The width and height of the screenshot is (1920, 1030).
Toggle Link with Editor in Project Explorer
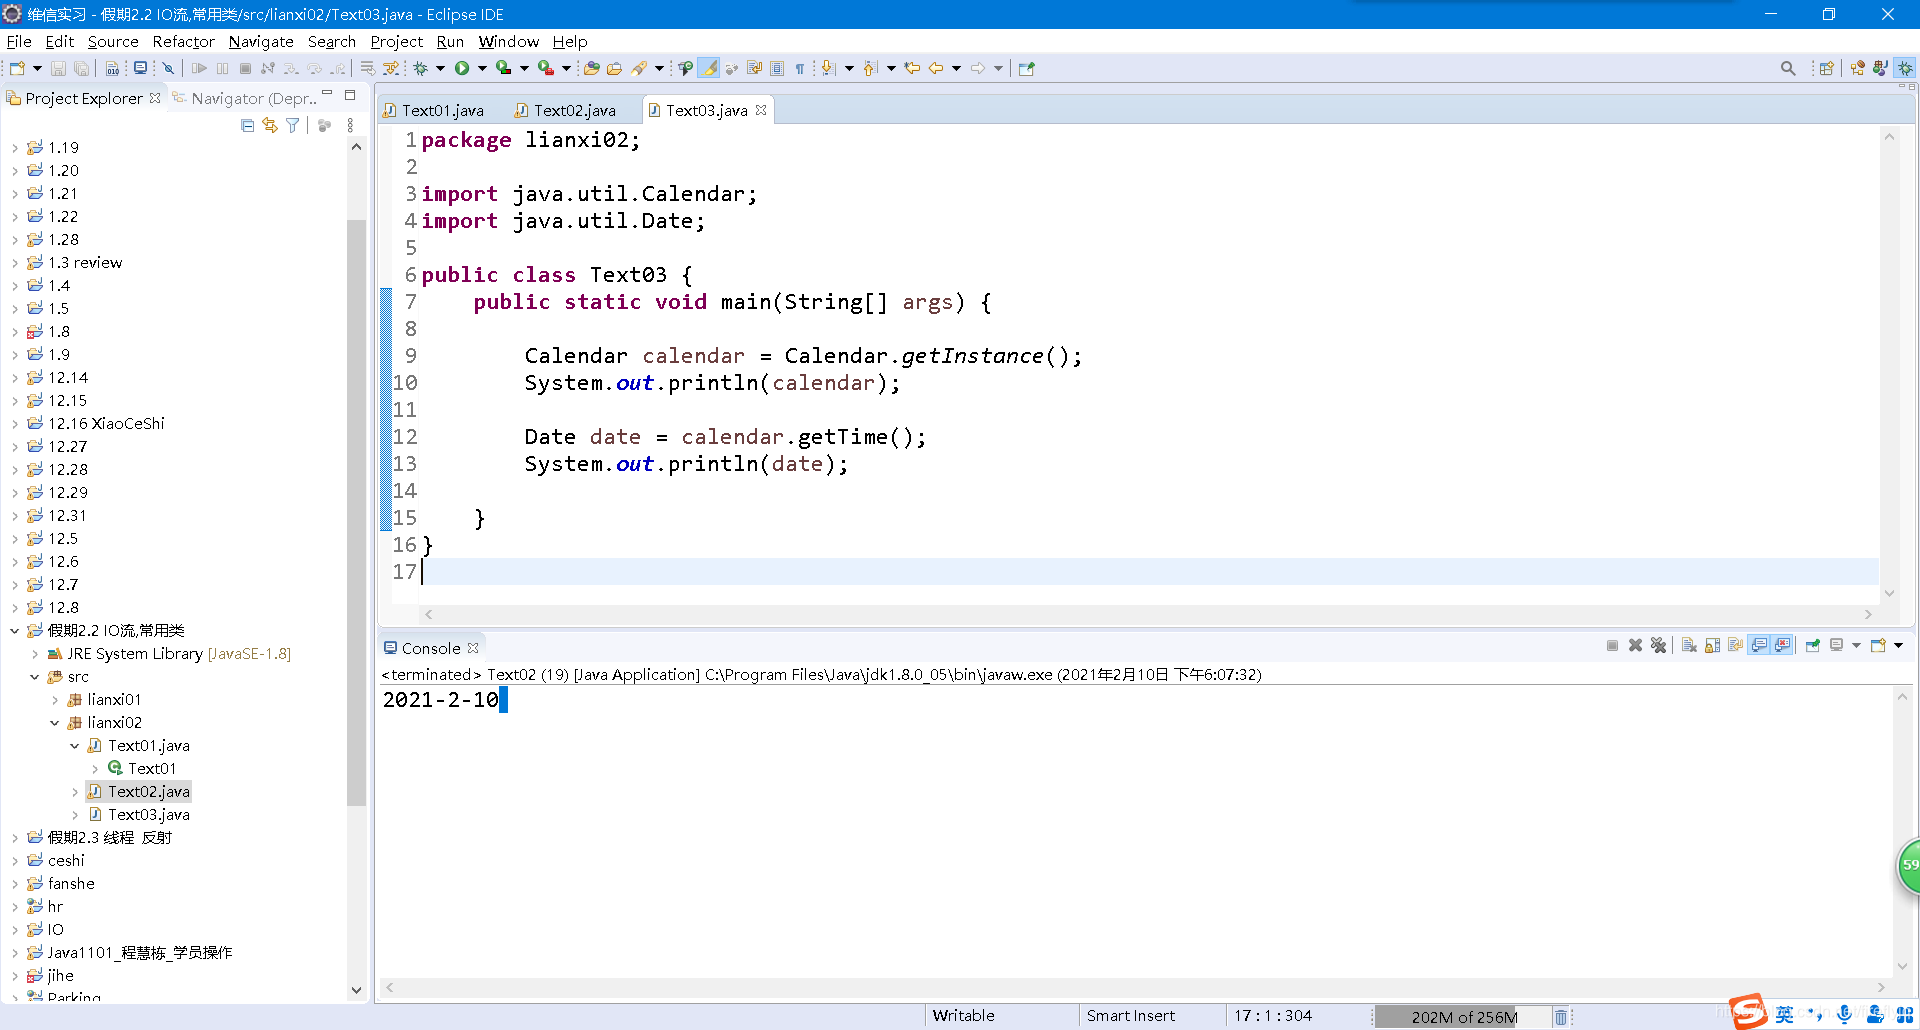[x=270, y=125]
